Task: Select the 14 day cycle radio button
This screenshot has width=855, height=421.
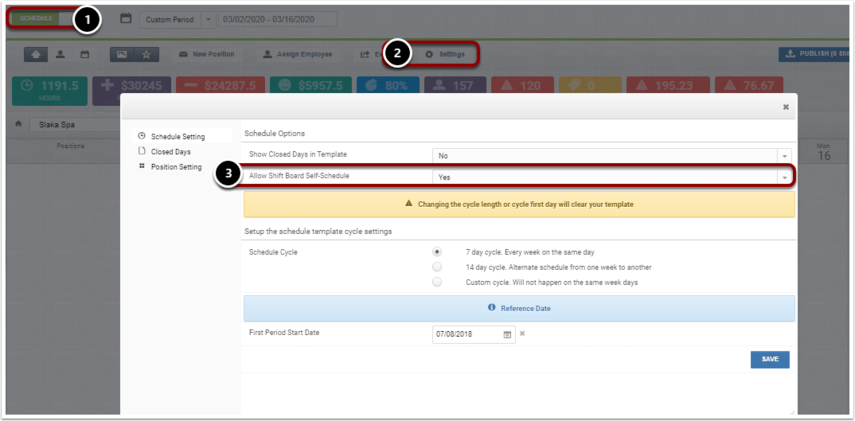Action: pos(437,267)
